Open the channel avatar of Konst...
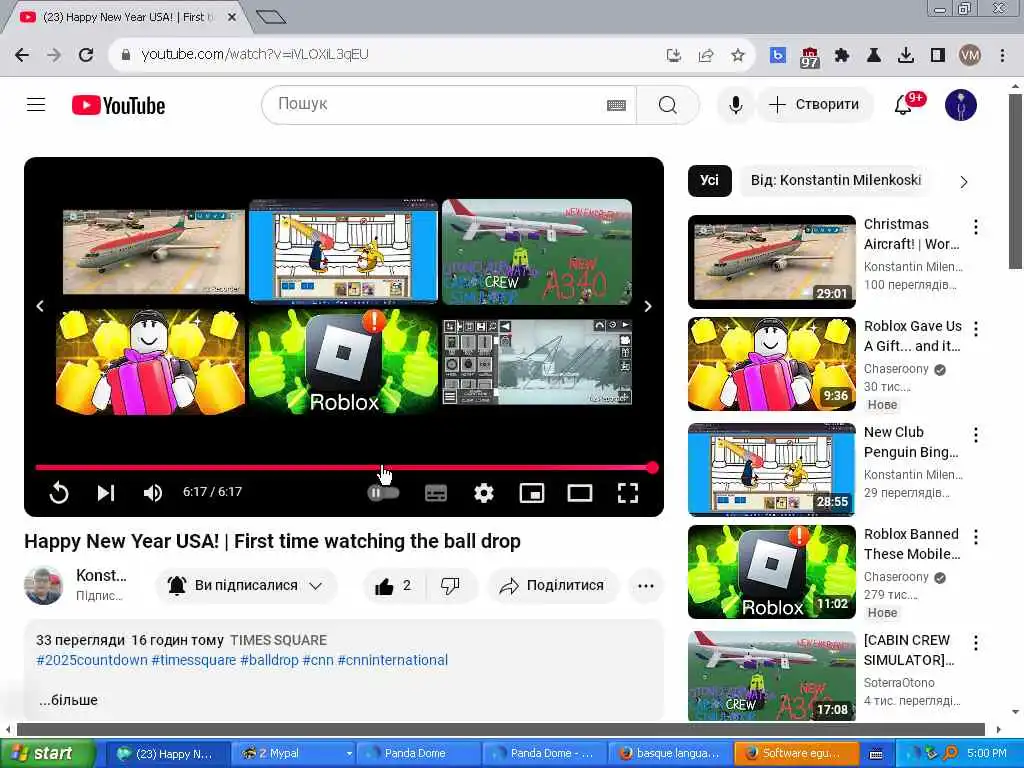 44,585
